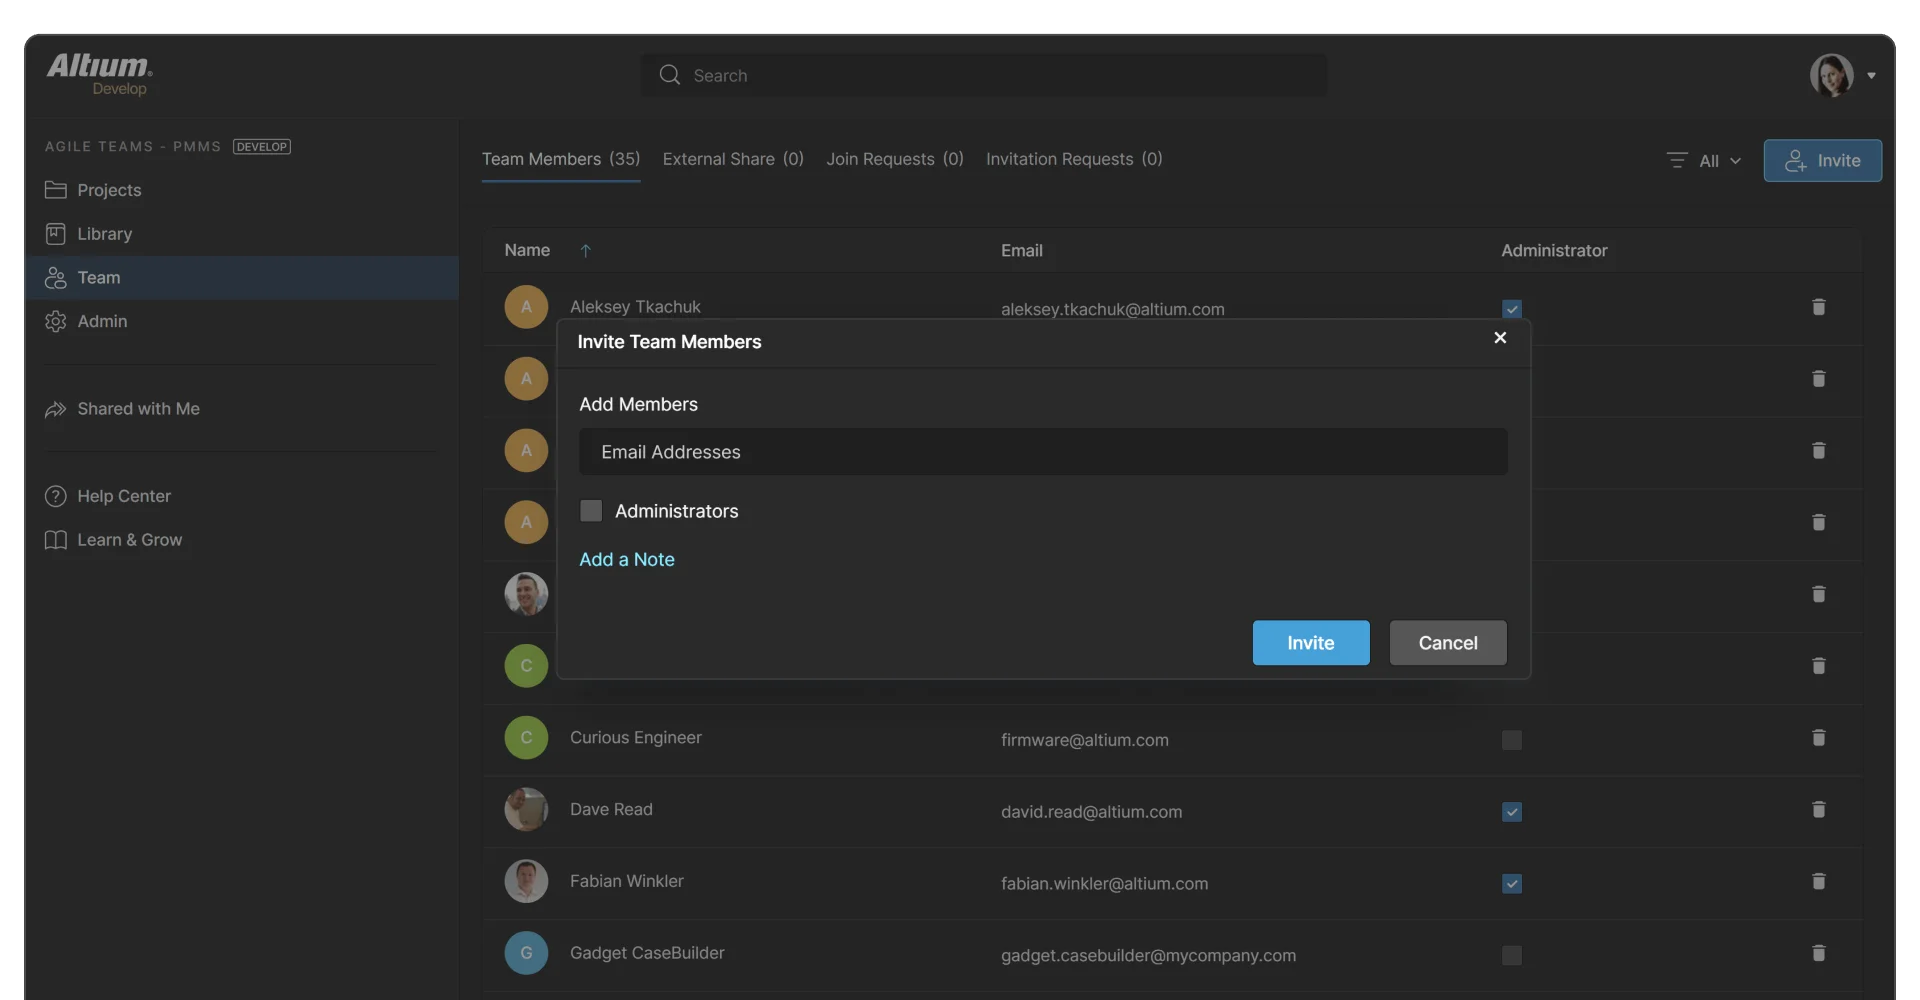1920x1000 pixels.
Task: Click the Altium Develop logo
Action: [x=99, y=74]
